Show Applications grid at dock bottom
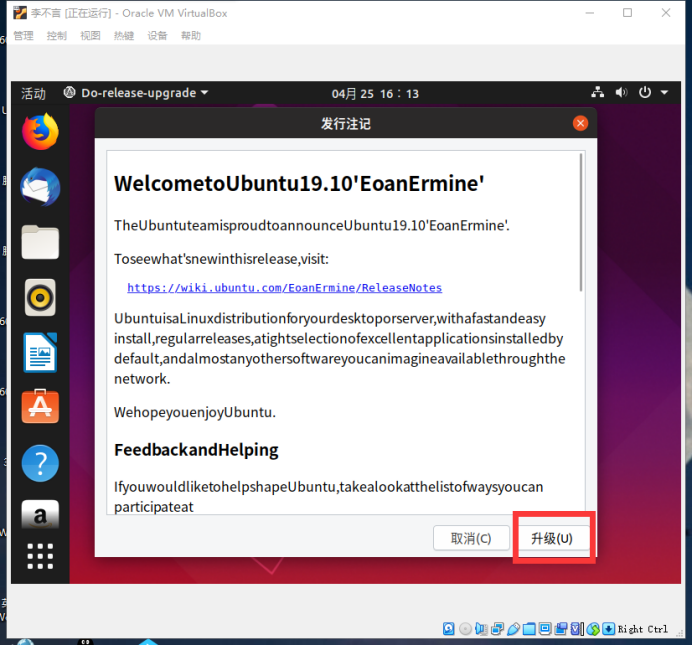692x645 pixels. (x=40, y=556)
